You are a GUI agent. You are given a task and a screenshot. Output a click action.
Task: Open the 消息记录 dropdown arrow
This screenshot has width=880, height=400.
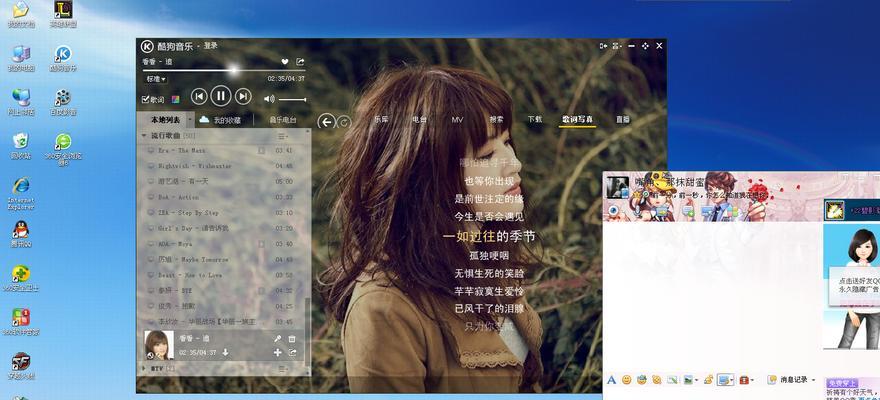813,380
